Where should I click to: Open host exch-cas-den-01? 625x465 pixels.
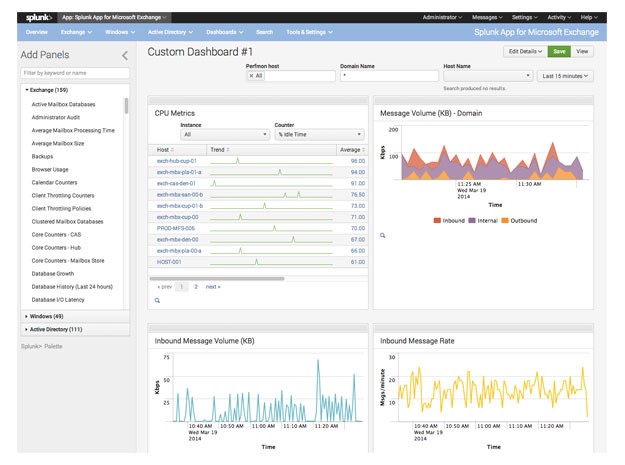176,183
